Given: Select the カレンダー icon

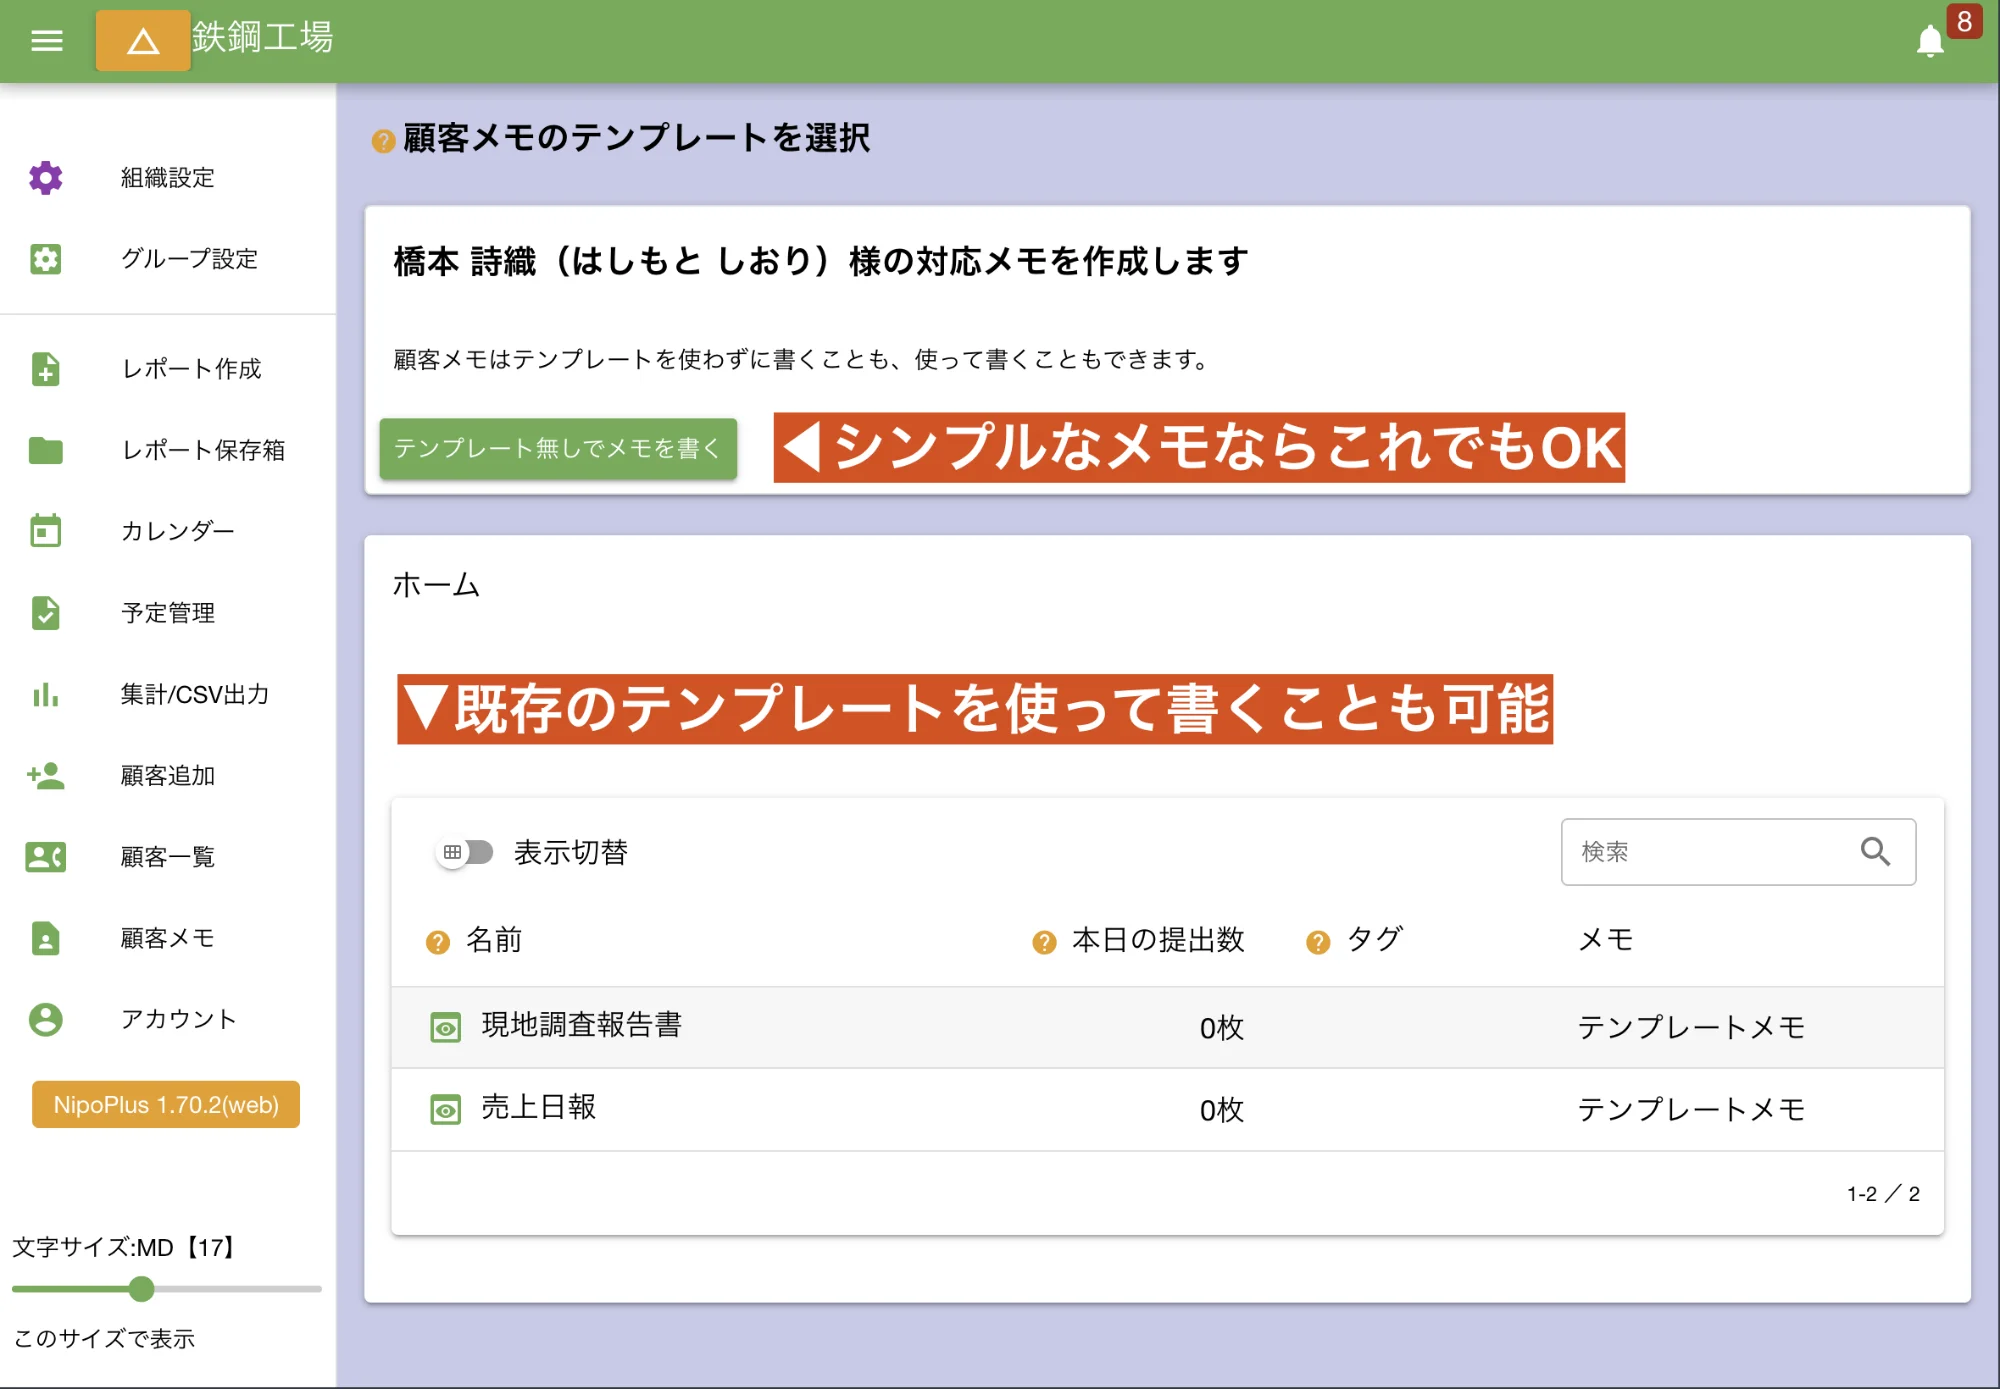Looking at the screenshot, I should point(45,531).
